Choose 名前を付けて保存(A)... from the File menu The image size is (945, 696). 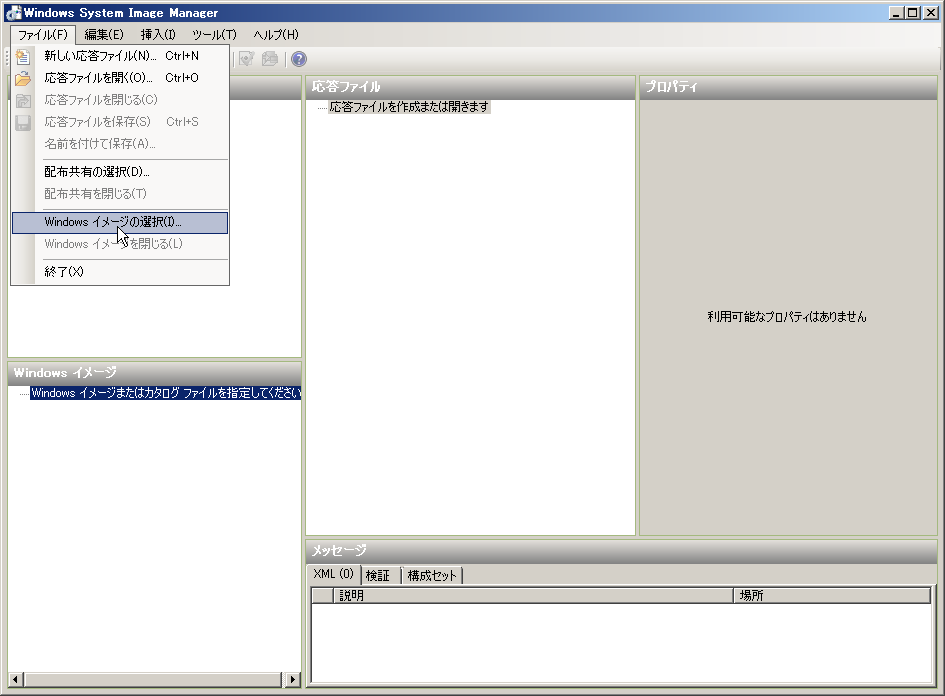tap(120, 144)
